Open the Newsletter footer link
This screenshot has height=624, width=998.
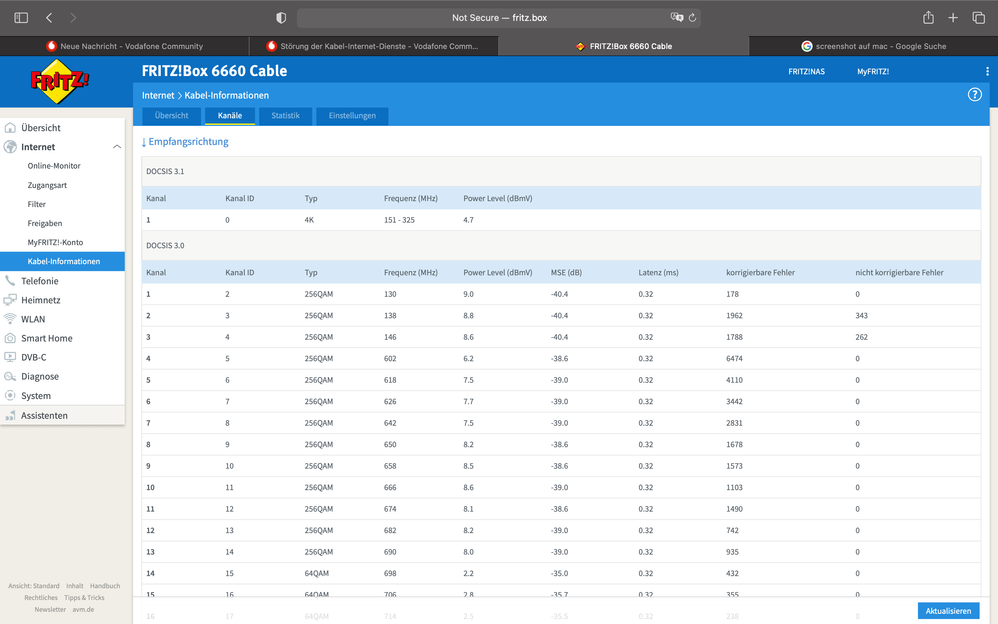point(50,609)
